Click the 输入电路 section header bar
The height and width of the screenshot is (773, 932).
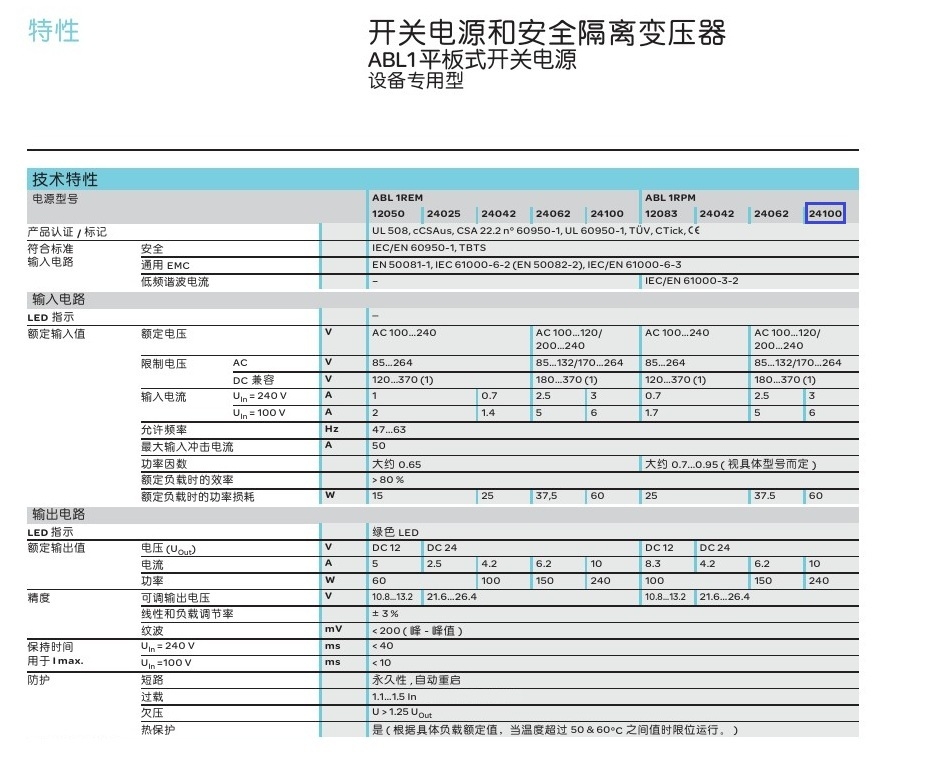click(443, 299)
